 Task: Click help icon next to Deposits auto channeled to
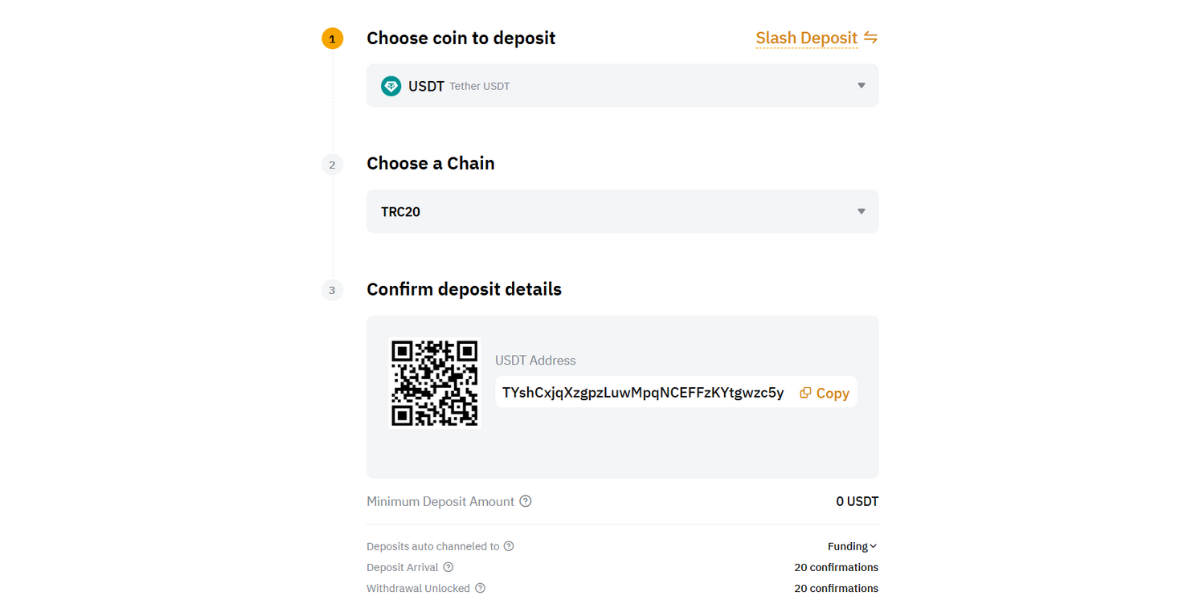tap(509, 546)
